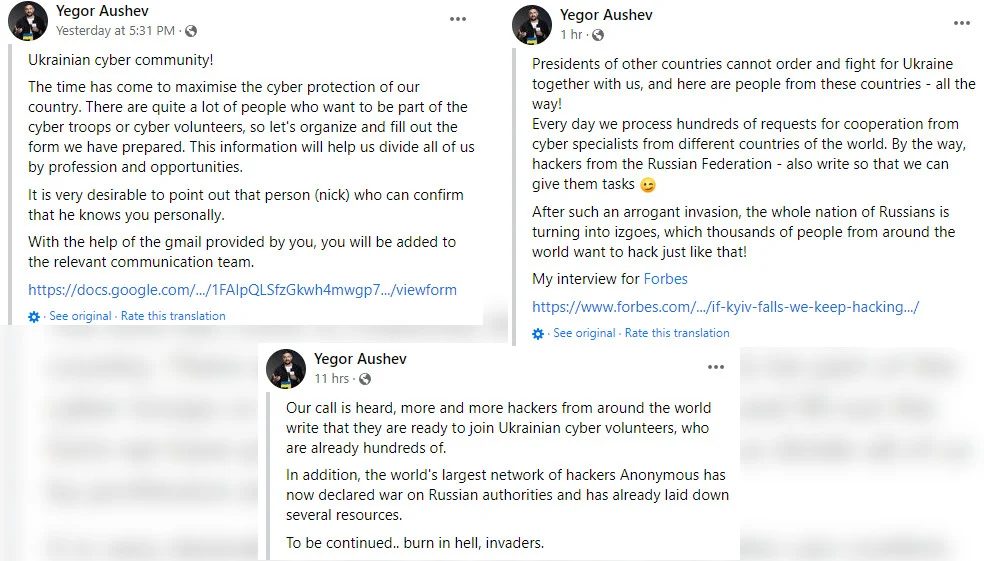Click the public globe icon next to "1 hr"
The height and width of the screenshot is (561, 984).
[598, 35]
